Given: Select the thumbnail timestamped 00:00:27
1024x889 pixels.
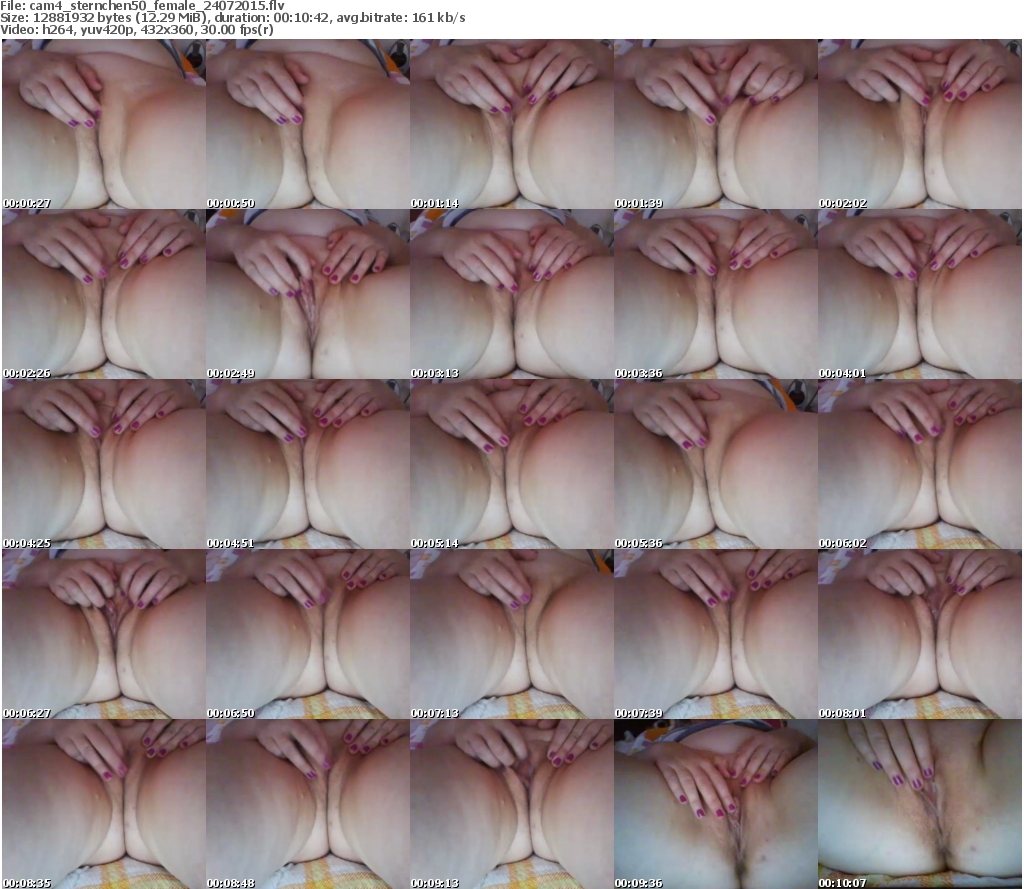Looking at the screenshot, I should pyautogui.click(x=102, y=124).
